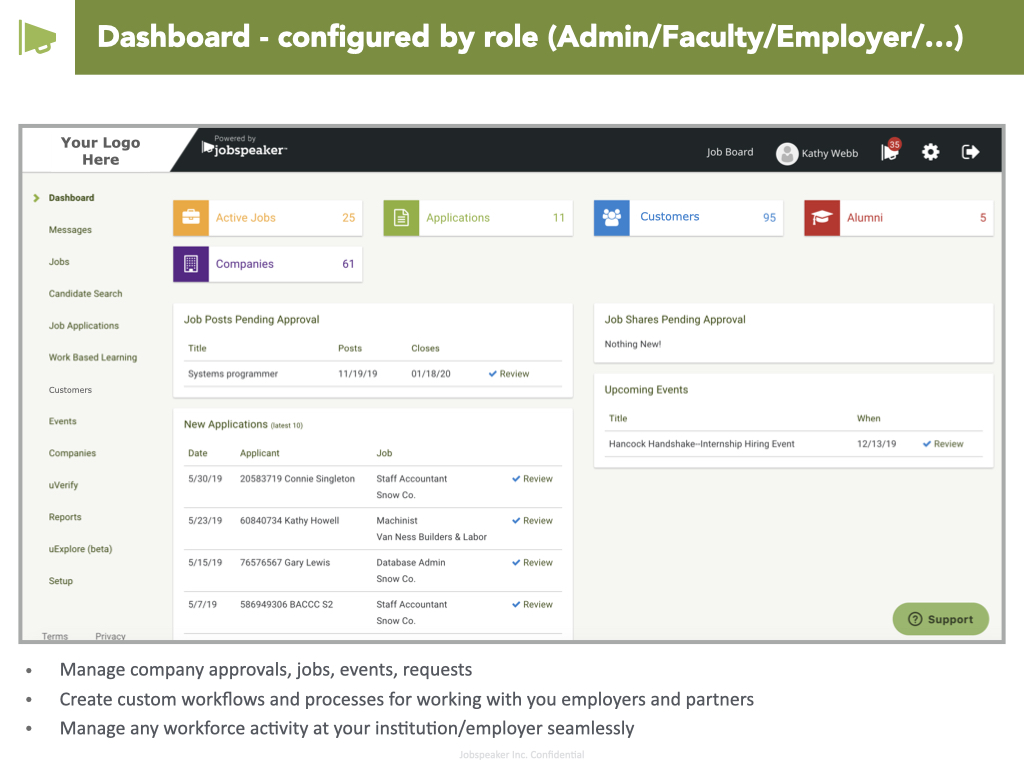The width and height of the screenshot is (1024, 768).
Task: Open the purple Companies building icon
Action: point(191,264)
